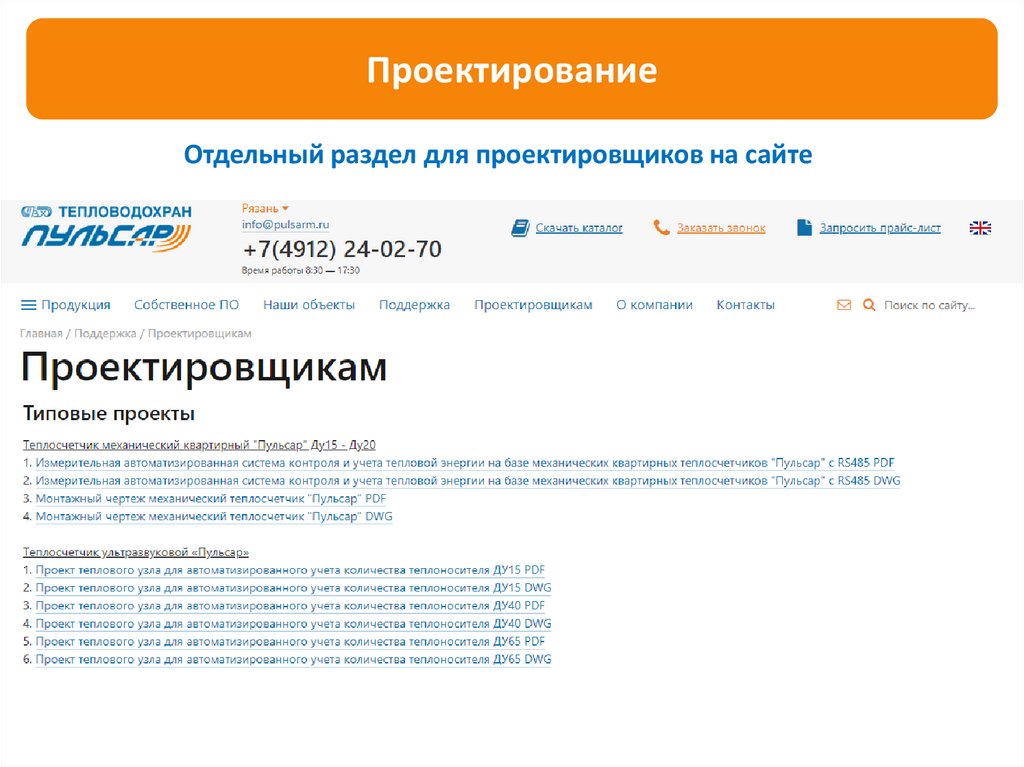Image resolution: width=1024 pixels, height=767 pixels.
Task: Open the hamburger icon beside Продукция
Action: click(29, 305)
